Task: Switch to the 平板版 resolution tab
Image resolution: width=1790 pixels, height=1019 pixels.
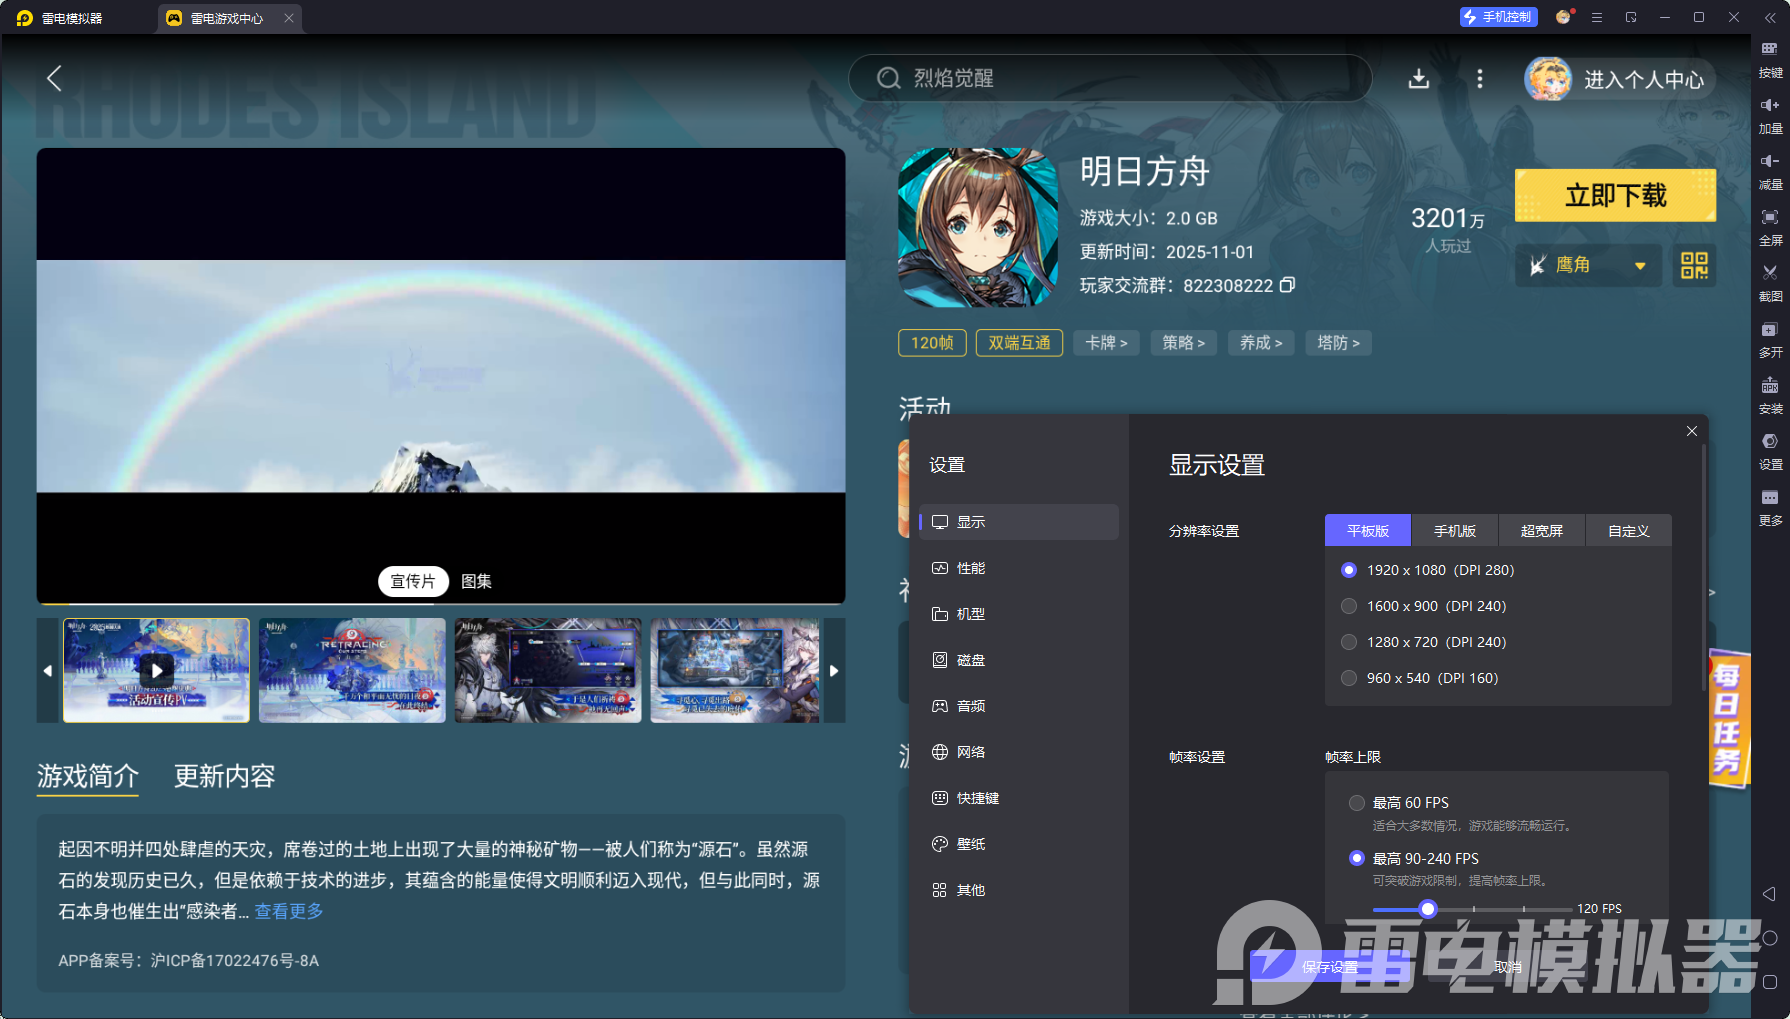Action: click(1368, 531)
